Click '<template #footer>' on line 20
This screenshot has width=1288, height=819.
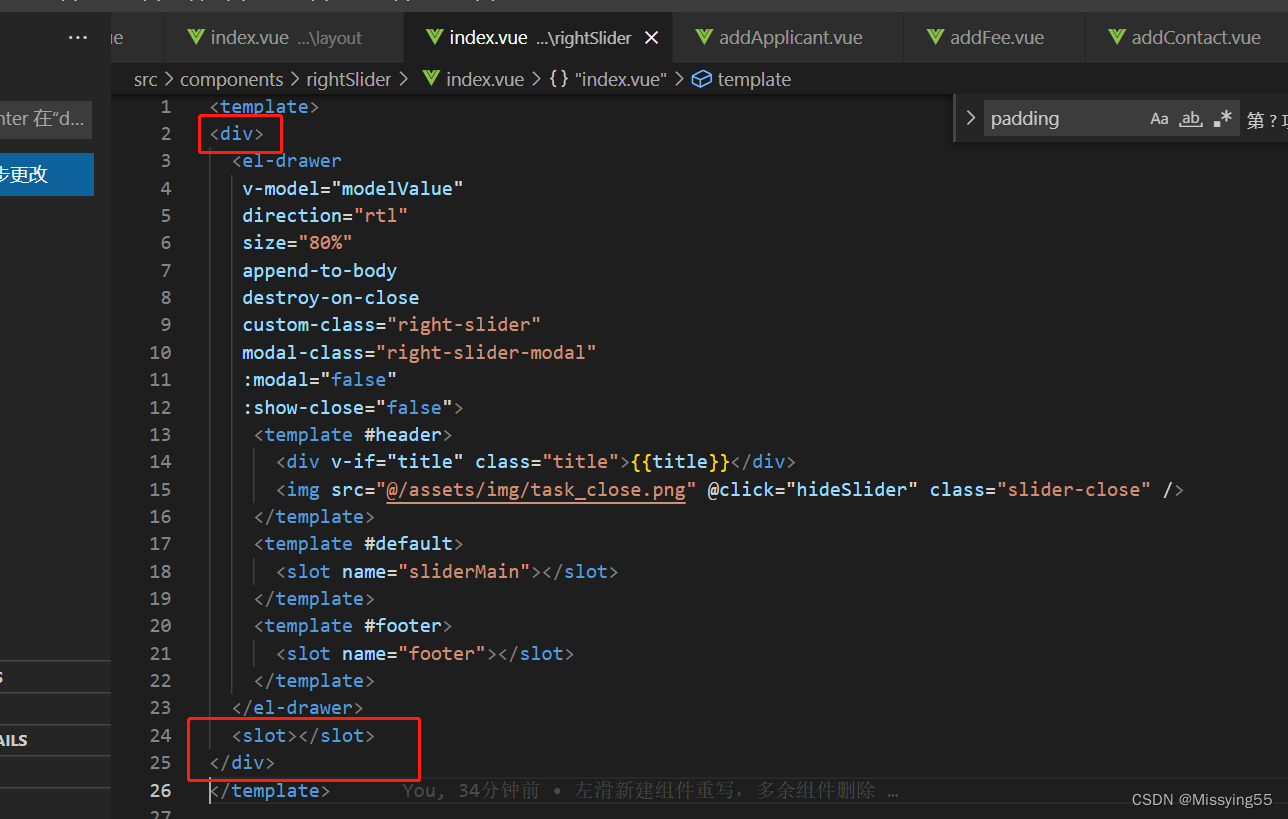[x=353, y=625]
